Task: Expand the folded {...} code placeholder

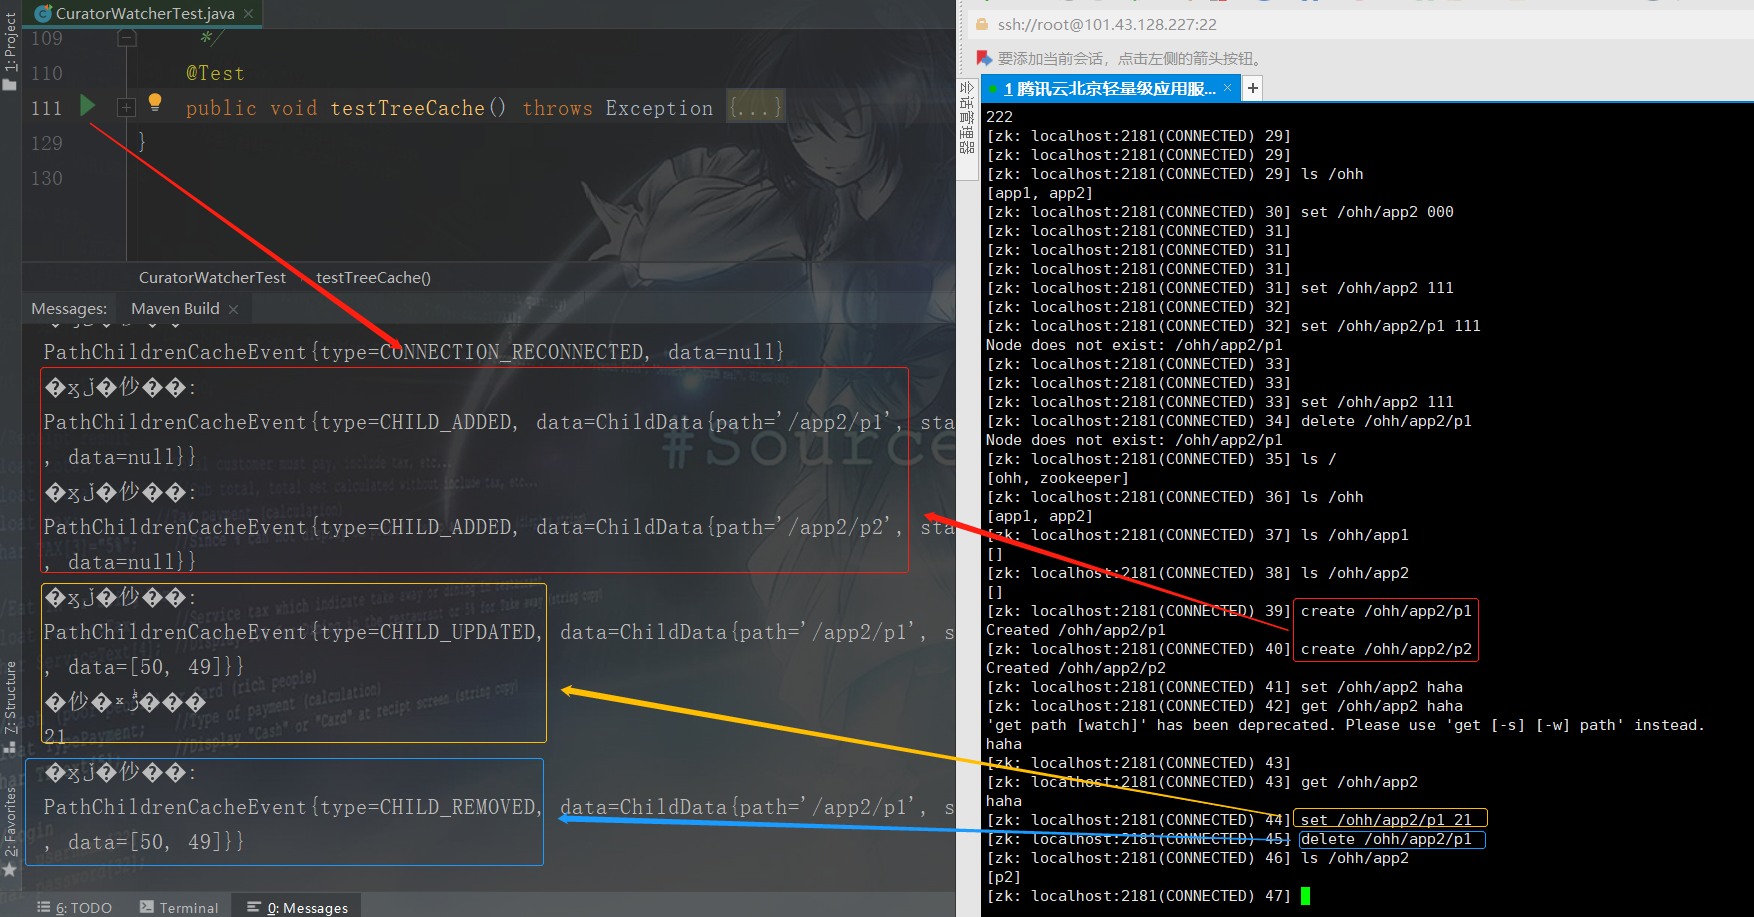Action: tap(755, 108)
